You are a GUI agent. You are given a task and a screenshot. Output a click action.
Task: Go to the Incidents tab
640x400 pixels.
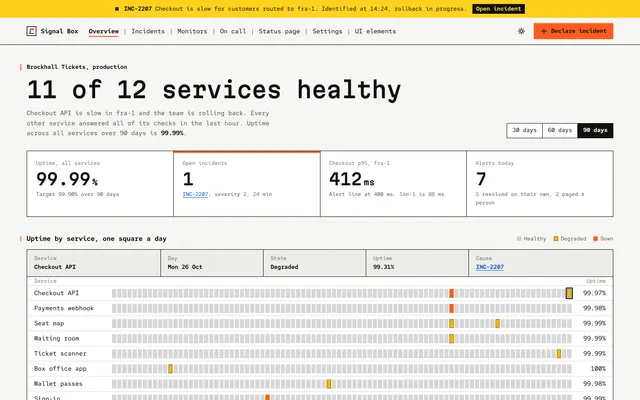[148, 31]
